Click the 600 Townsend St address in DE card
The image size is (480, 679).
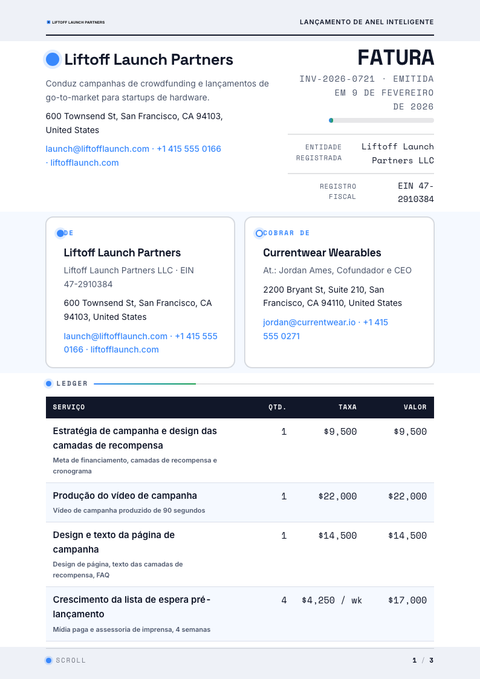coord(138,310)
